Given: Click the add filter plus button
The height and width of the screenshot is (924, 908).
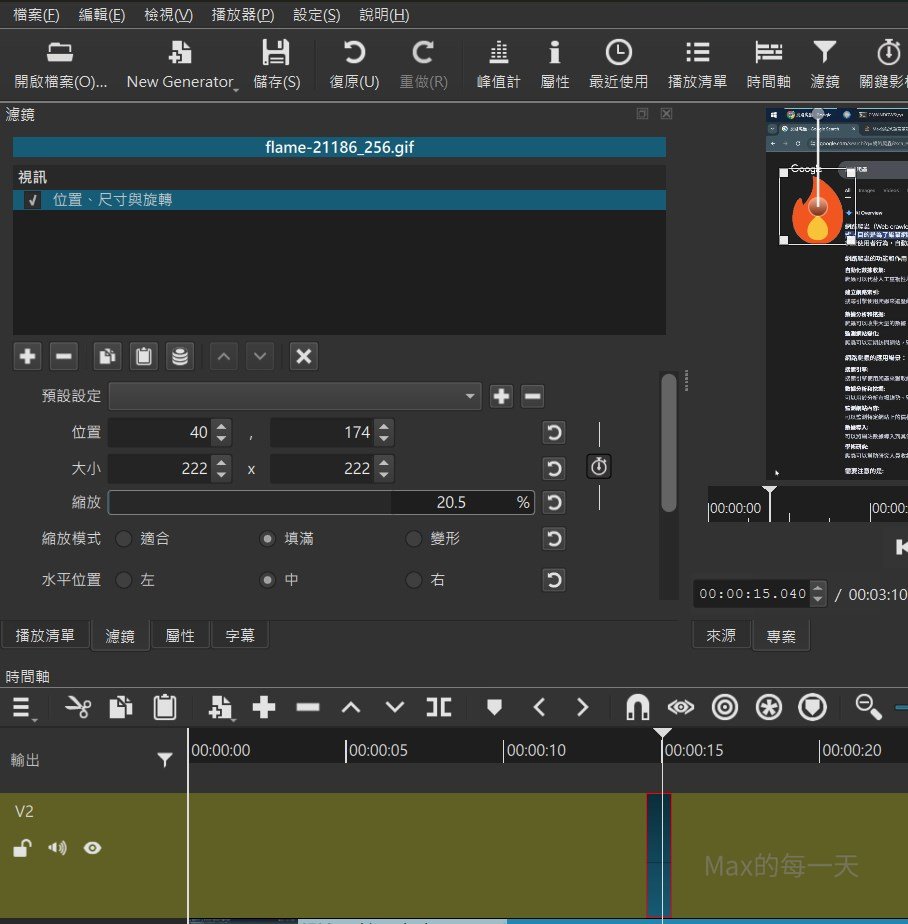Looking at the screenshot, I should click(x=28, y=356).
